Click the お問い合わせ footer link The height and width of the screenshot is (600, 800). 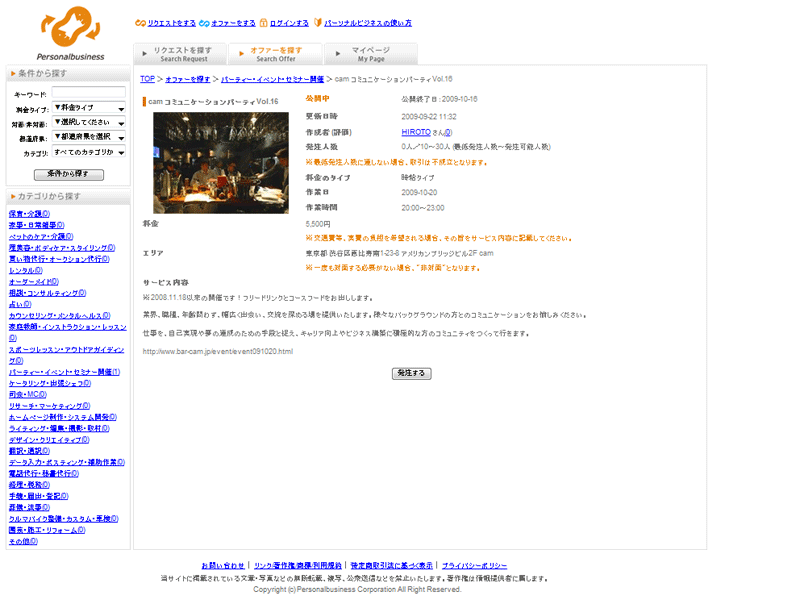pyautogui.click(x=223, y=565)
